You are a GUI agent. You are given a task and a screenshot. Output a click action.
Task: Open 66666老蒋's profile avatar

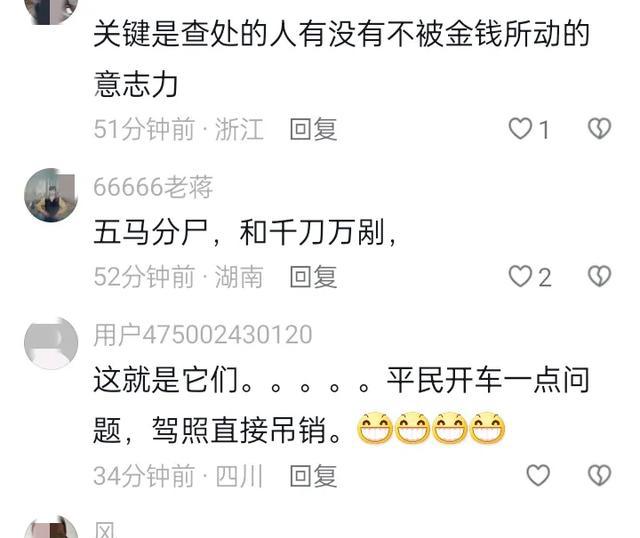(x=51, y=195)
